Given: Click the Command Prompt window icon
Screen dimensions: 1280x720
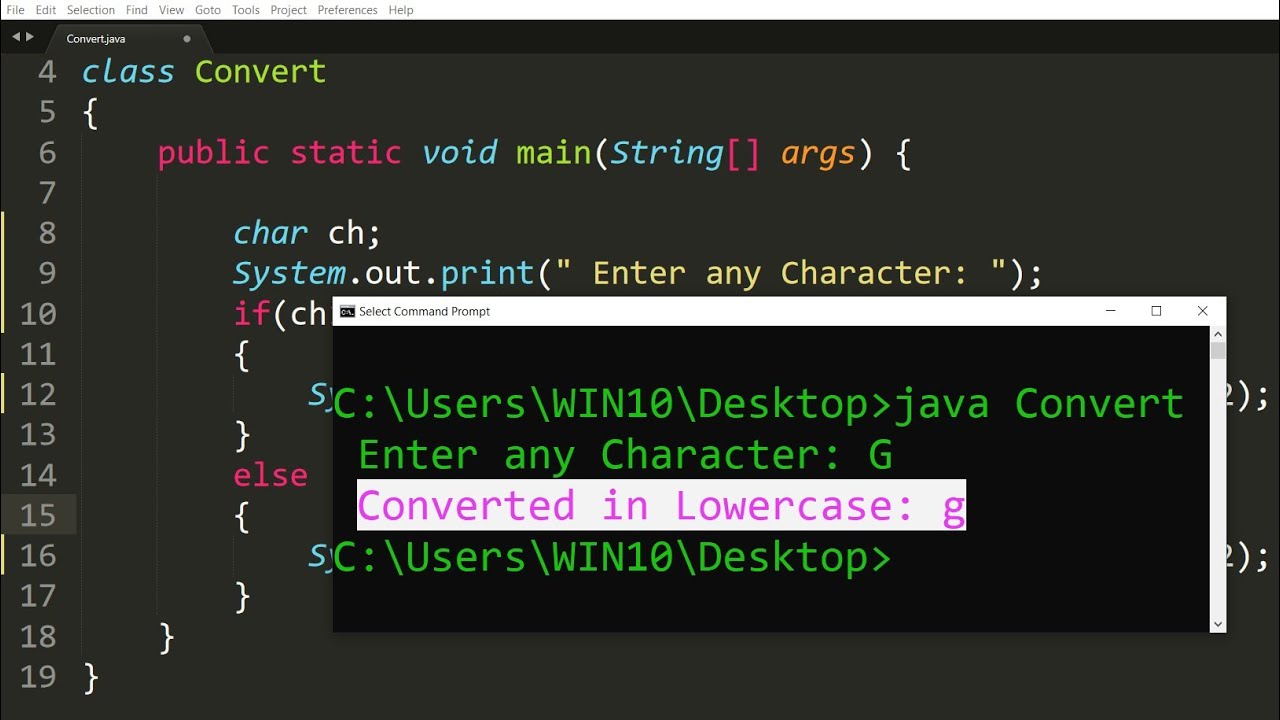Looking at the screenshot, I should pos(347,311).
